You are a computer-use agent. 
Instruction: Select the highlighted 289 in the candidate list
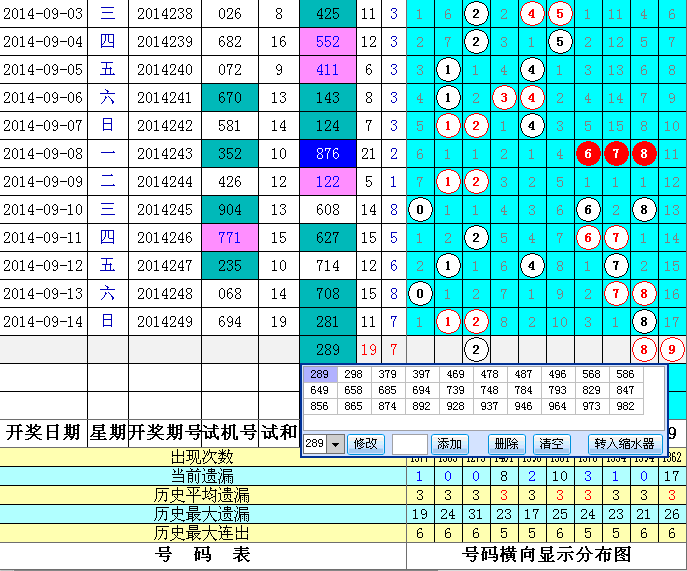[x=318, y=374]
